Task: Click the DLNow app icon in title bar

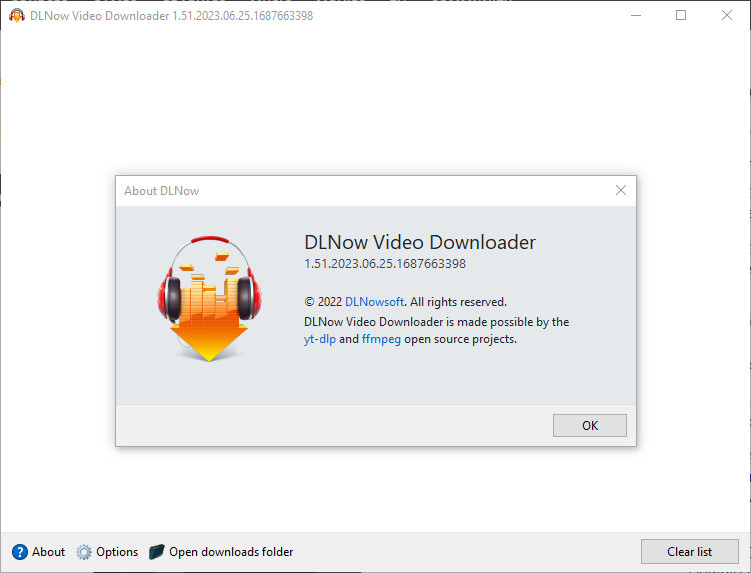Action: pos(17,16)
